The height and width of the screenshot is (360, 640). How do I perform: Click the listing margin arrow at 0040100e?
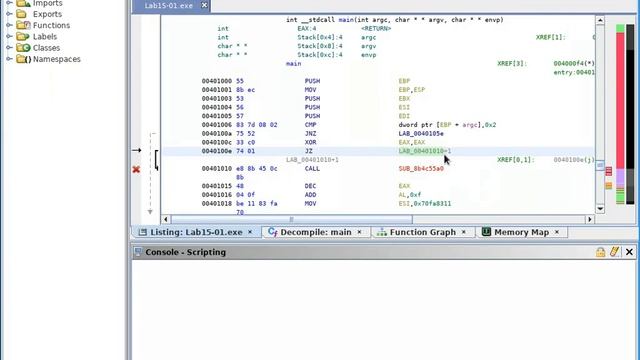(x=137, y=150)
